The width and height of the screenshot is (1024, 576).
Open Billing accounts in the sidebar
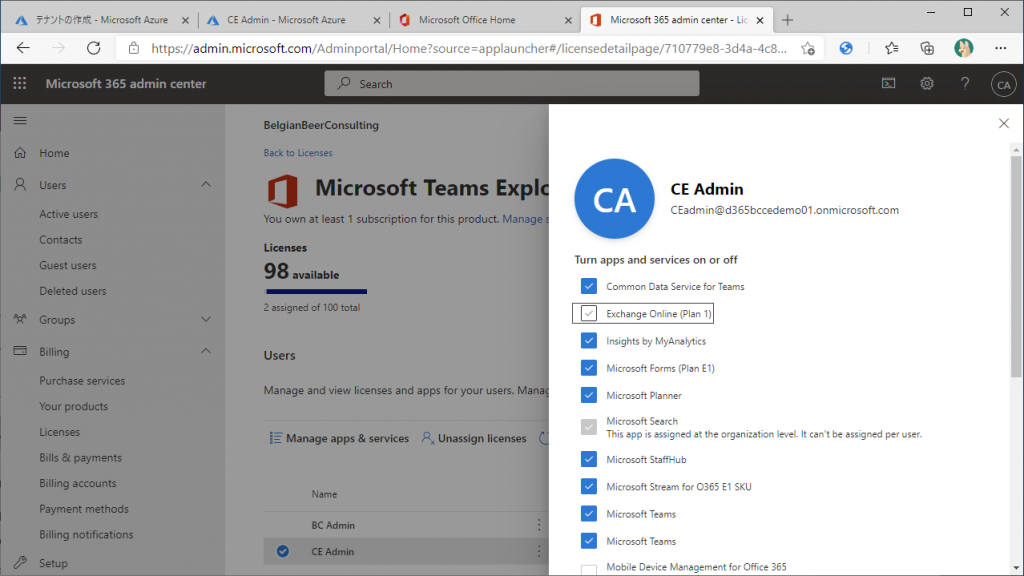78,483
